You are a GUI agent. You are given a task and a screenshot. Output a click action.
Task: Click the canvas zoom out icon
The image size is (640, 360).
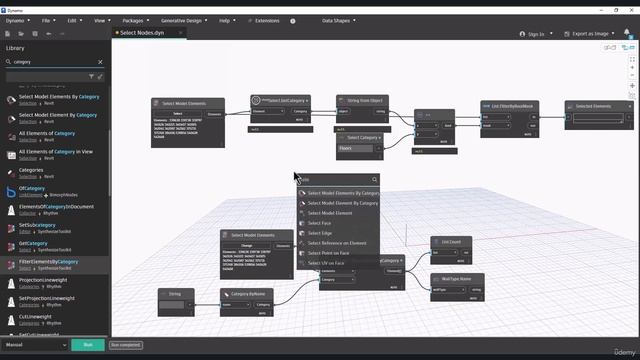click(x=632, y=75)
